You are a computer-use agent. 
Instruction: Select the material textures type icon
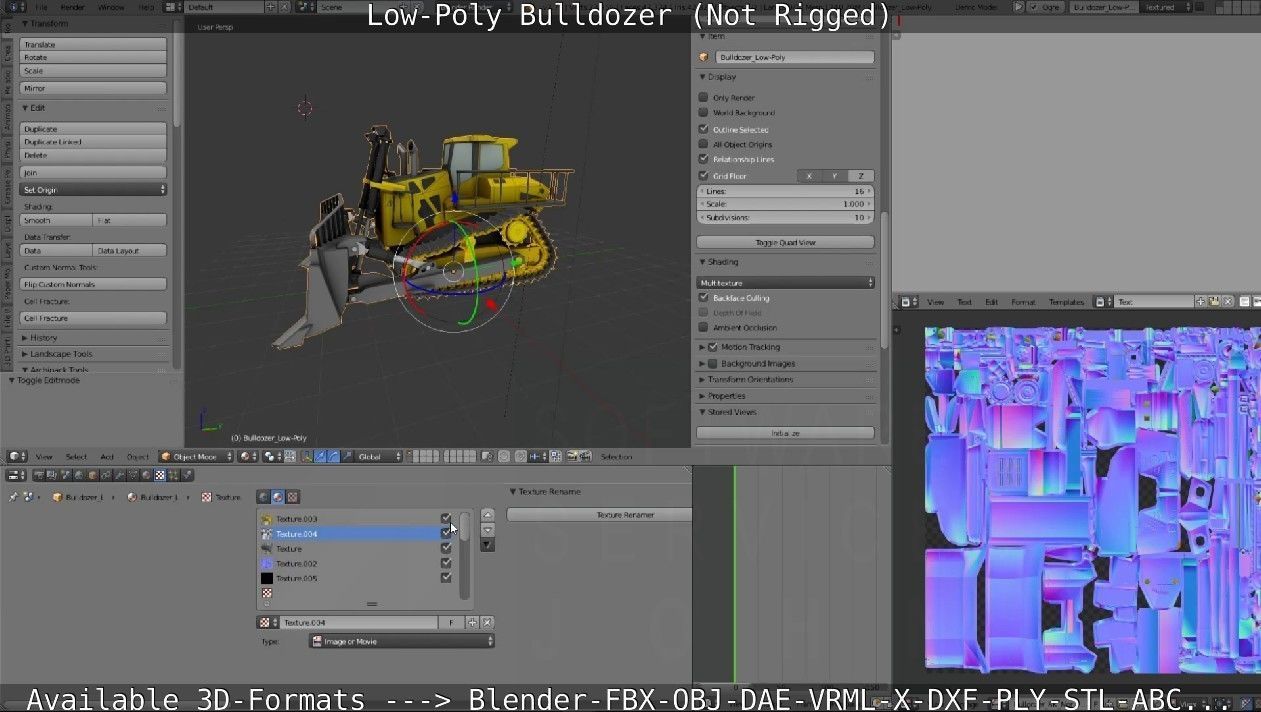click(278, 497)
